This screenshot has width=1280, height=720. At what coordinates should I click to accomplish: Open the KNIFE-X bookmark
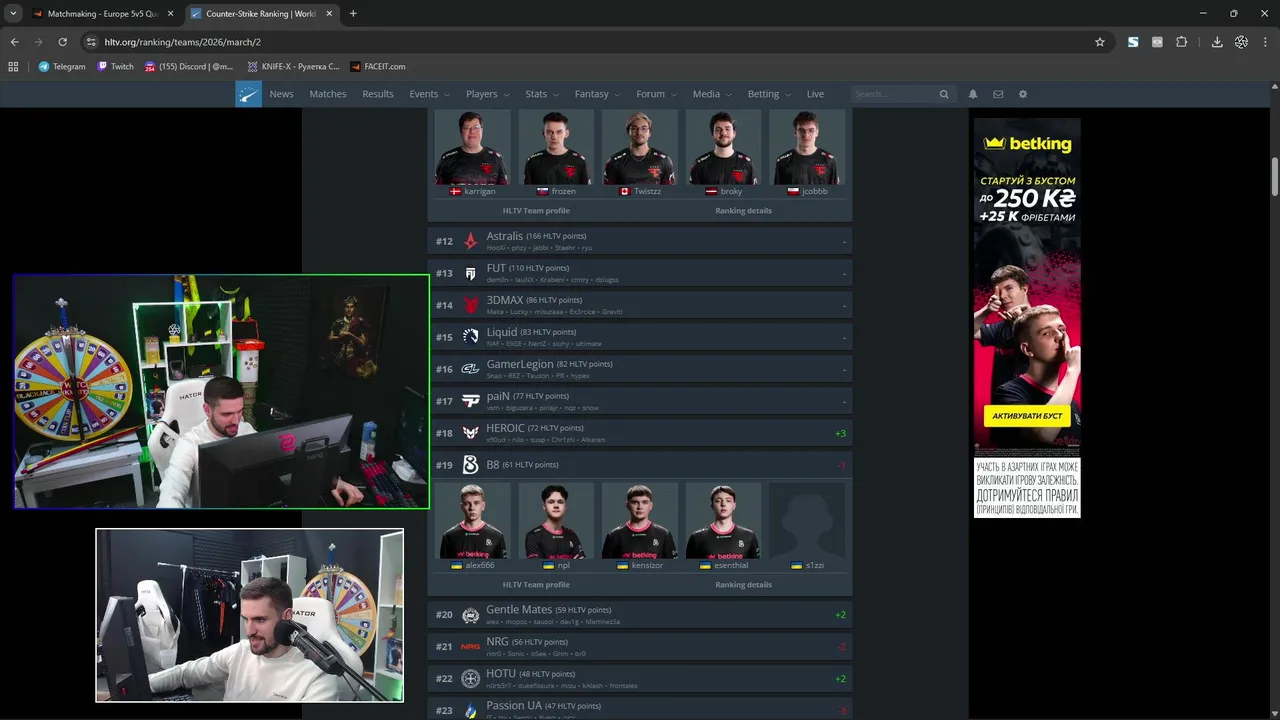tap(293, 66)
